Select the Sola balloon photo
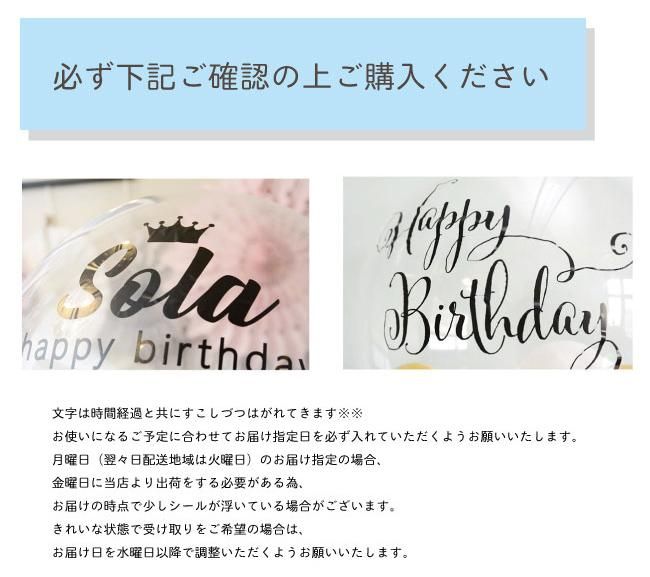Screen dimensions: 650x577 point(165,274)
